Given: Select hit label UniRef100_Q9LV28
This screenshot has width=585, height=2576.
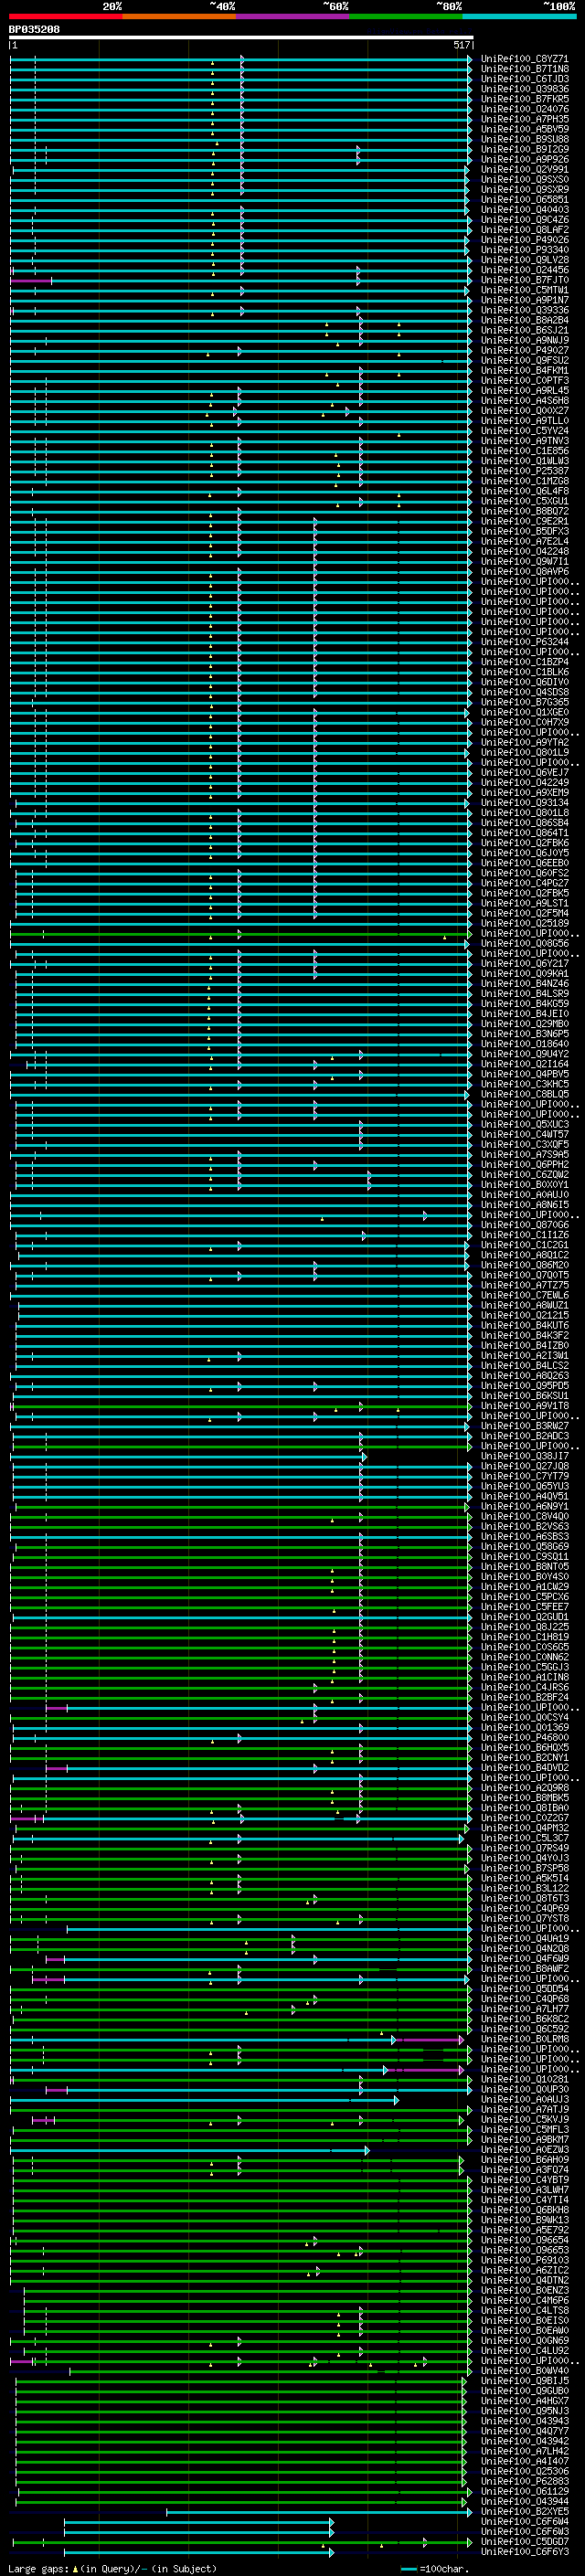Looking at the screenshot, I should pos(525,260).
